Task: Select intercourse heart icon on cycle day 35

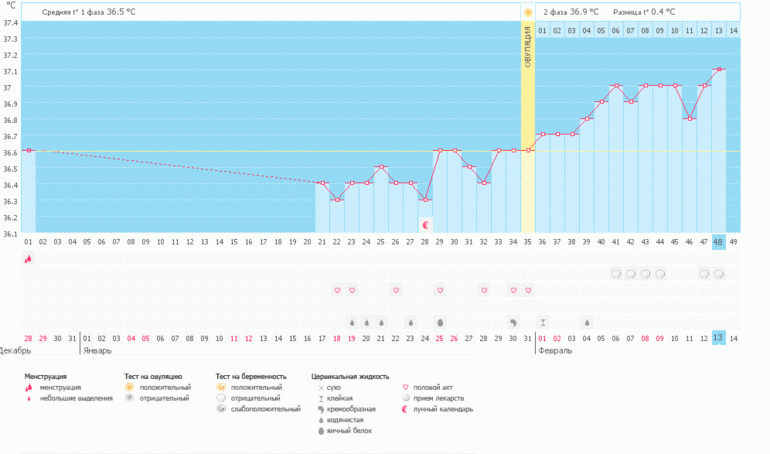Action: 528,290
